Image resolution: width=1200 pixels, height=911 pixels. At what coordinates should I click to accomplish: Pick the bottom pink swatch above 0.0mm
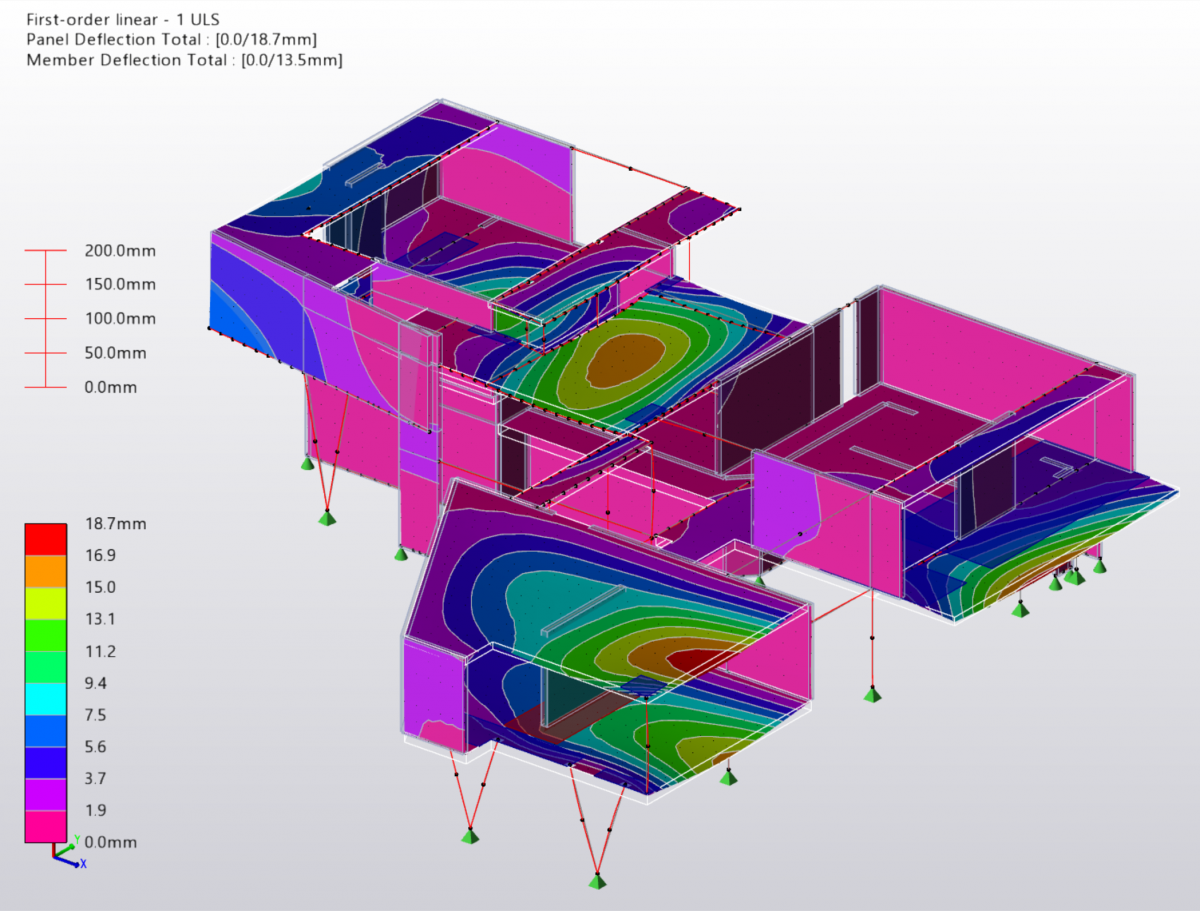tap(46, 826)
